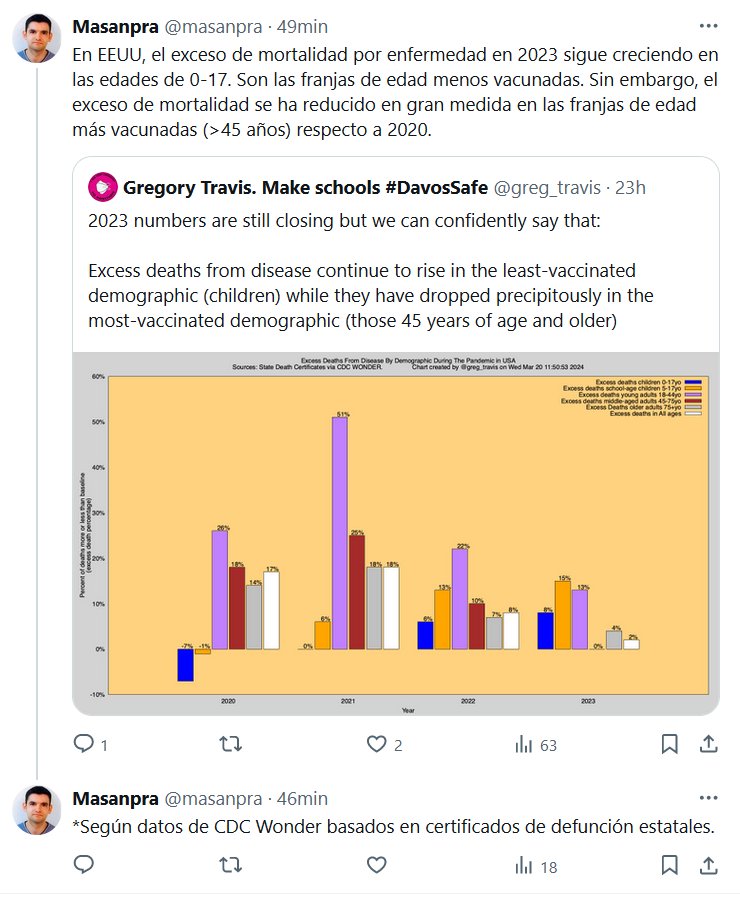
Task: Bookmark the CDC Wonder follow-up tweet
Action: pyautogui.click(x=670, y=866)
